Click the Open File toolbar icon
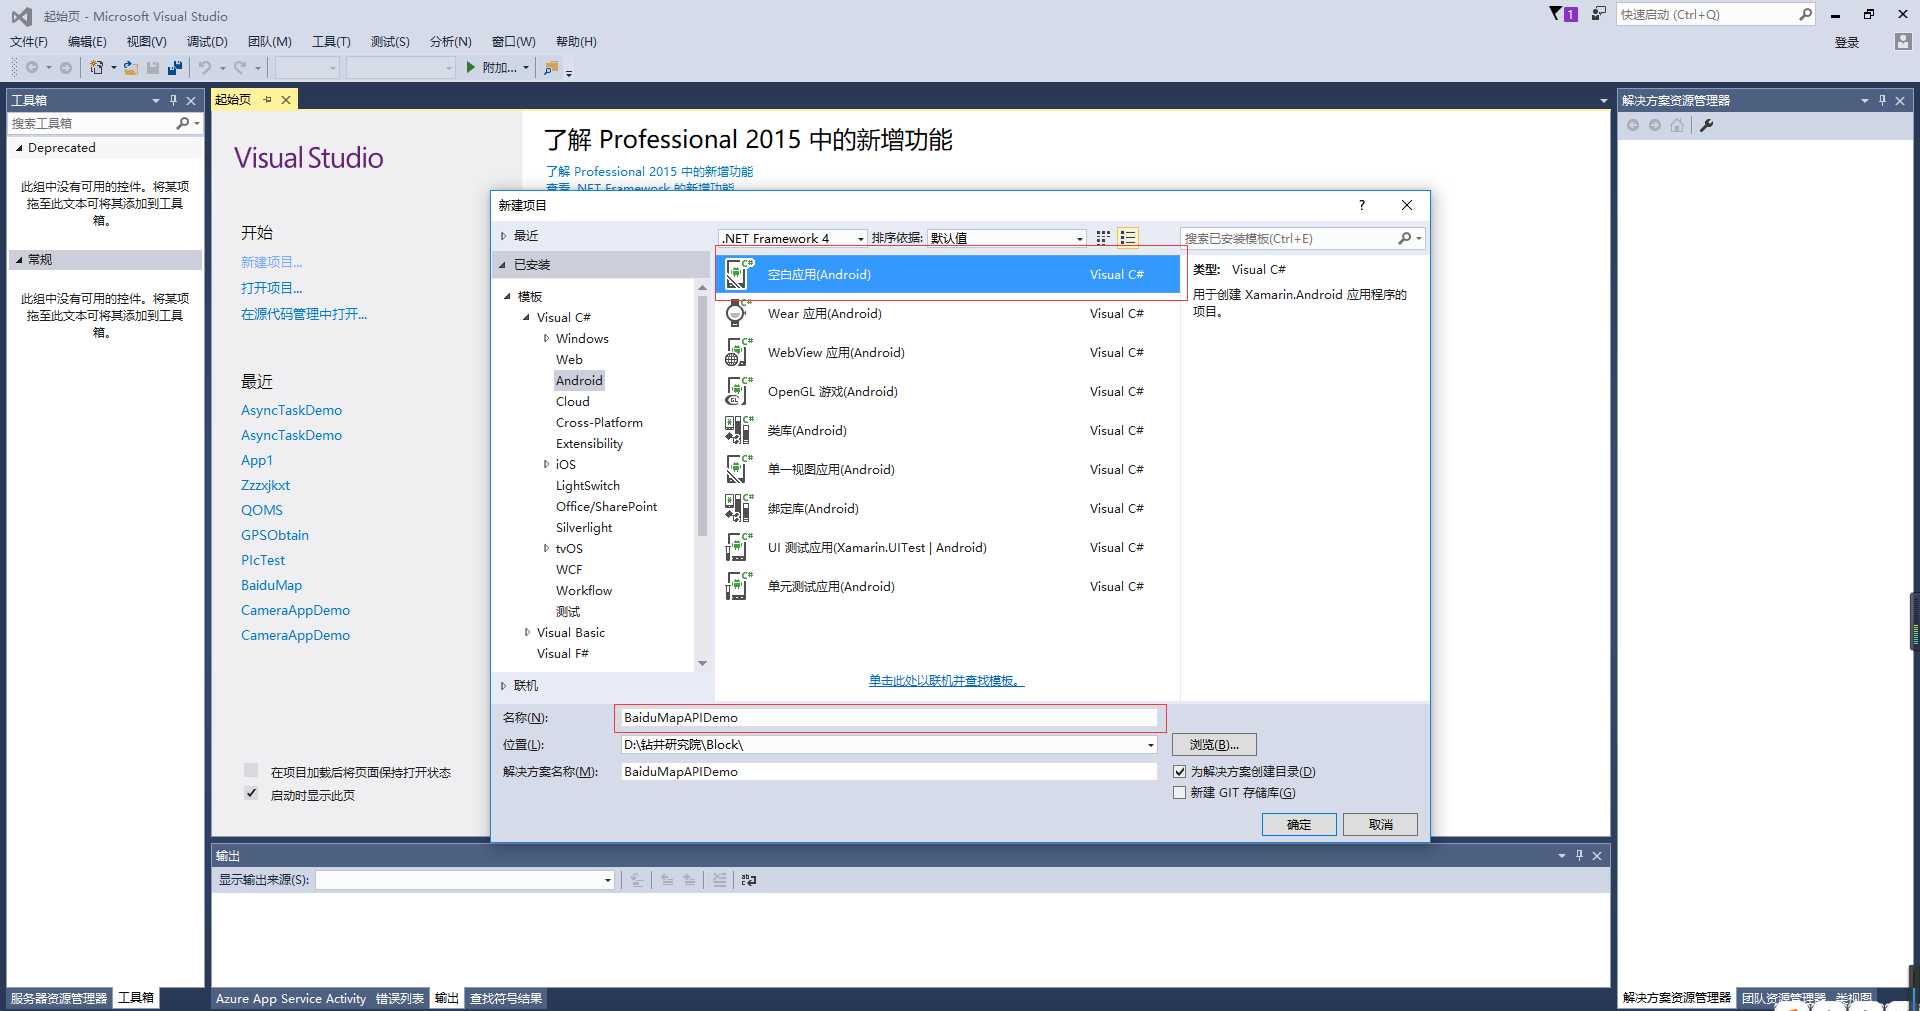Viewport: 1920px width, 1011px height. (x=131, y=67)
